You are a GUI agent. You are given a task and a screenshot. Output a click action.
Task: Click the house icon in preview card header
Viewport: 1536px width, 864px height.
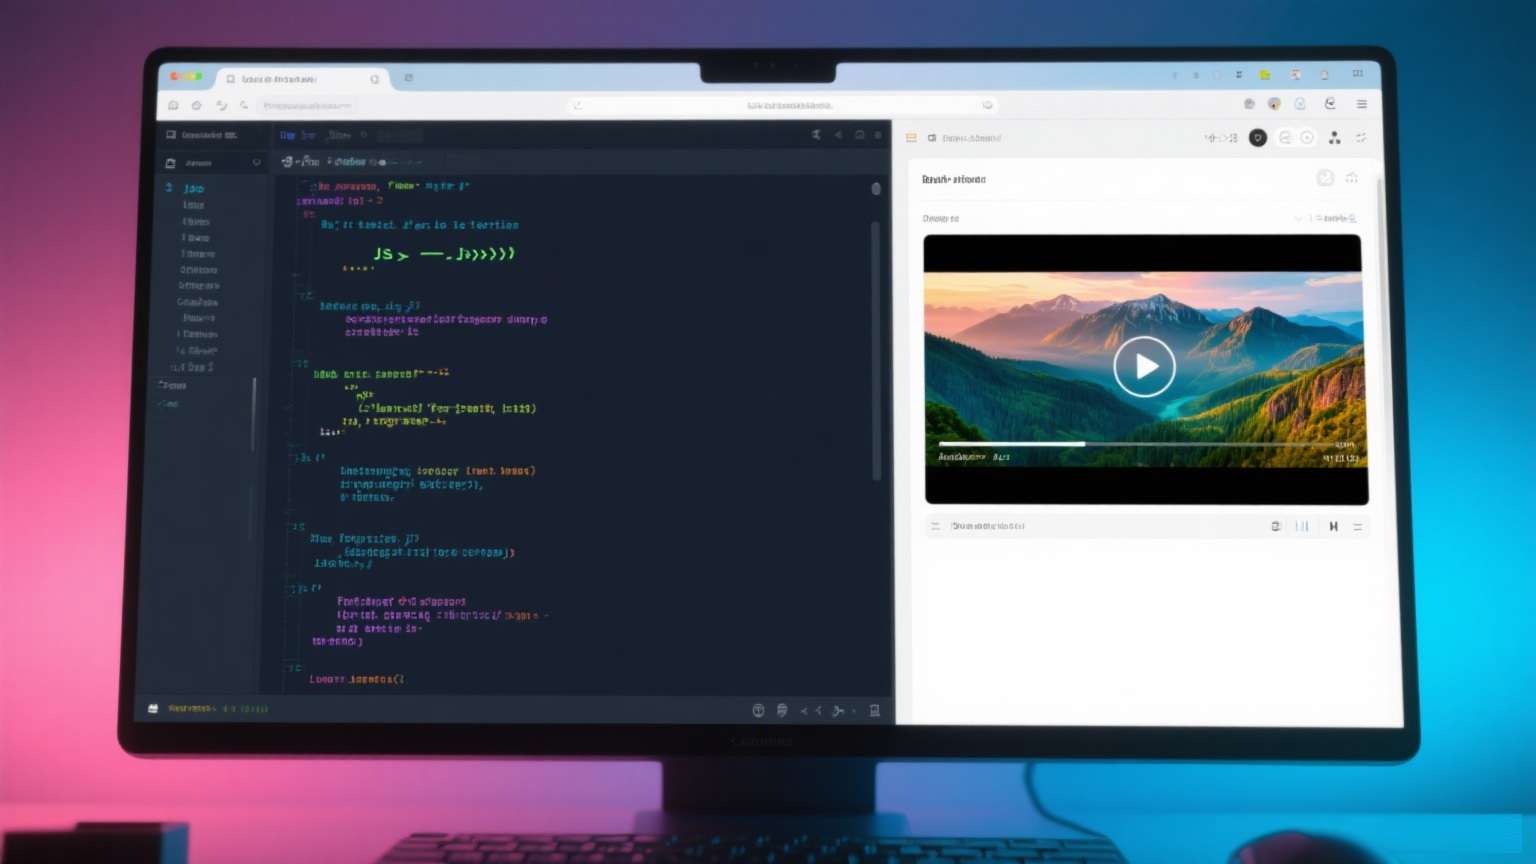(x=1351, y=178)
